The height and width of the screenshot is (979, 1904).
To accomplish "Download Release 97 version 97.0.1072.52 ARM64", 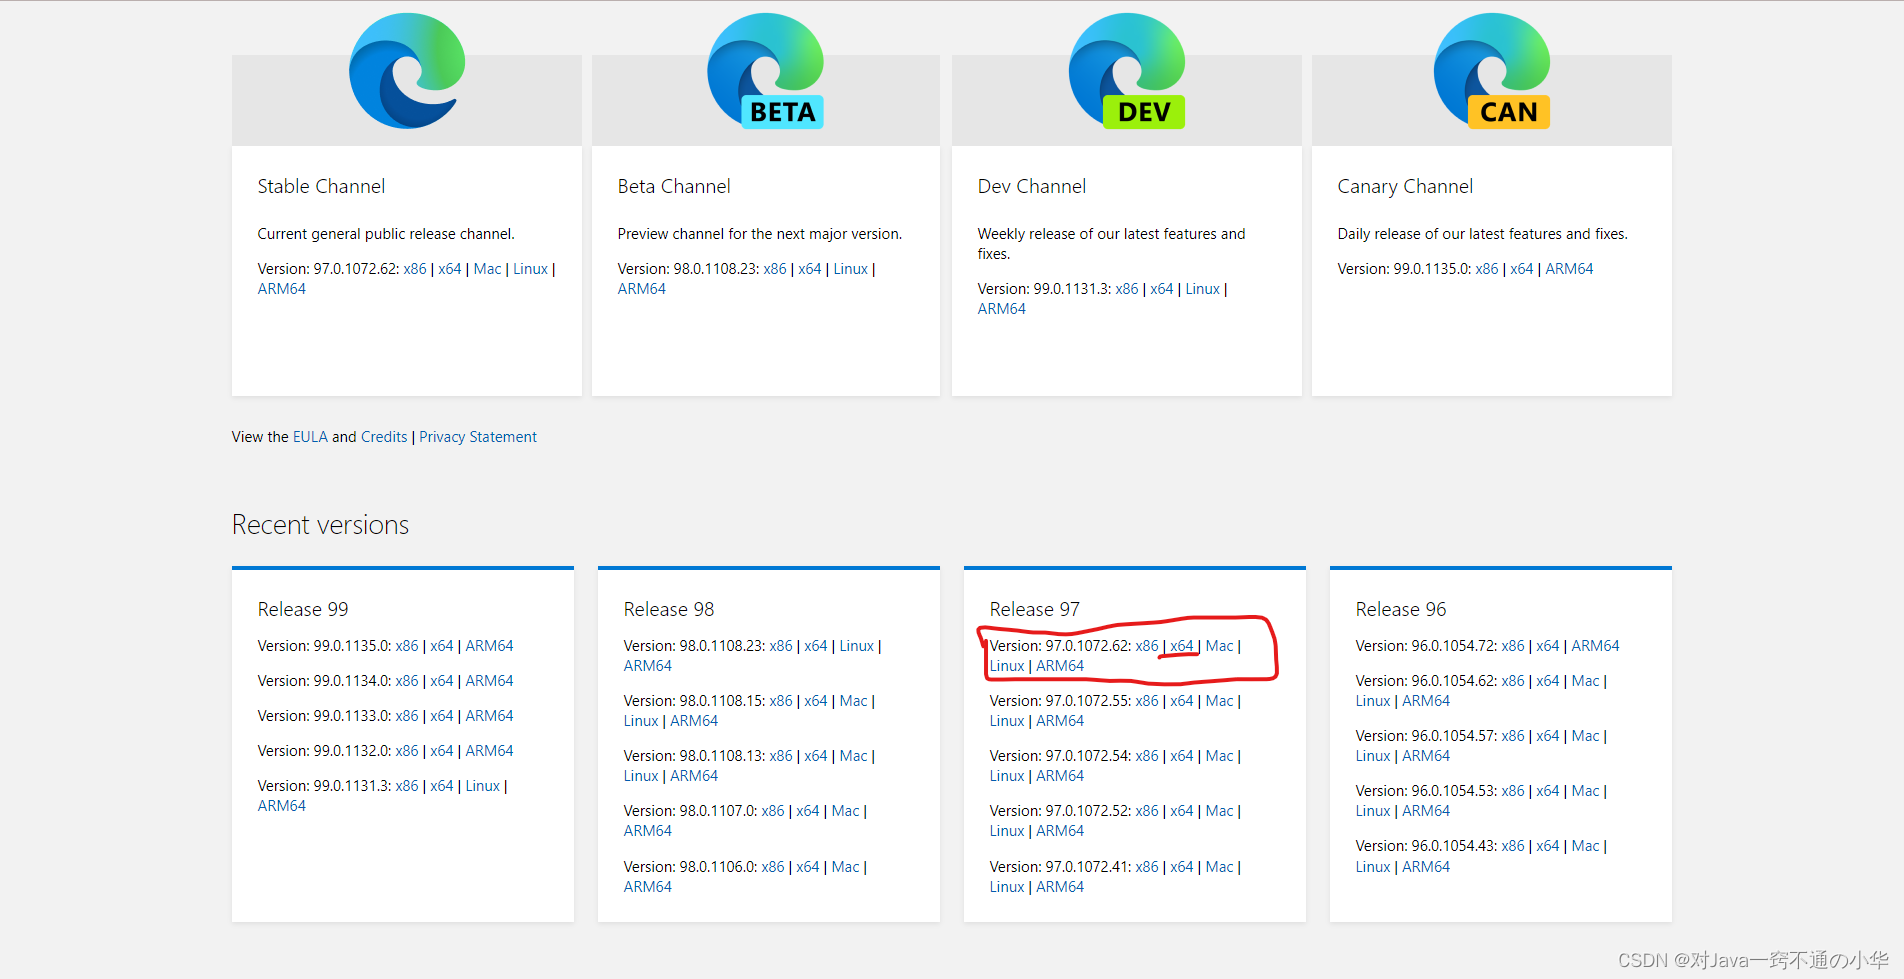I will pyautogui.click(x=1060, y=831).
